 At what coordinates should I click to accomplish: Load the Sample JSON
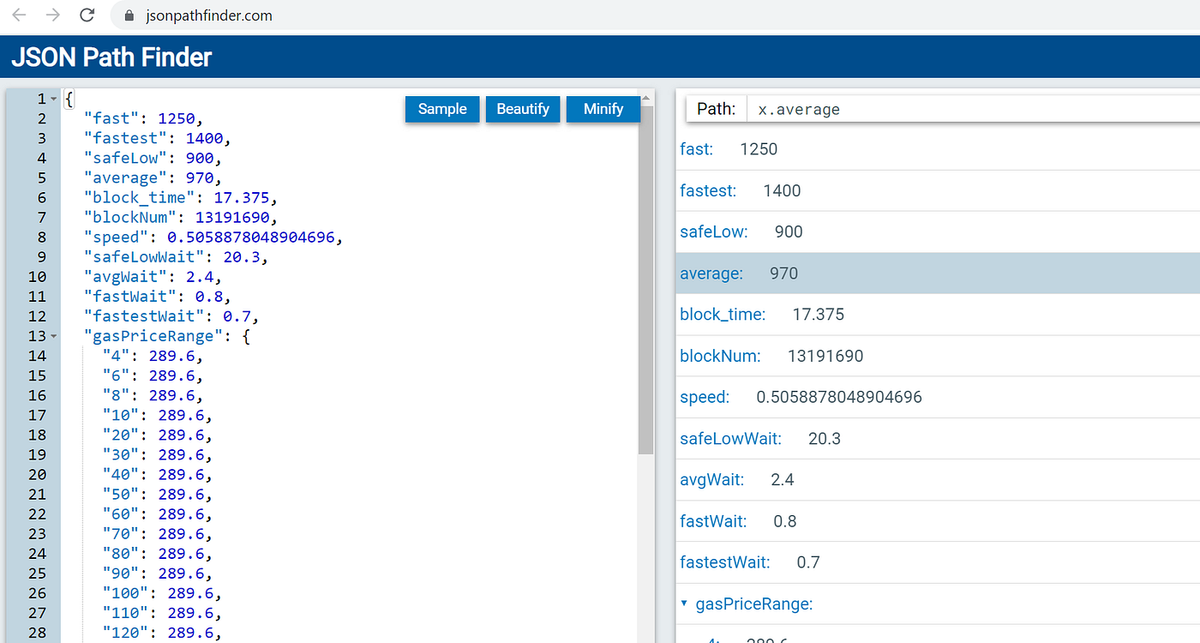coord(442,109)
